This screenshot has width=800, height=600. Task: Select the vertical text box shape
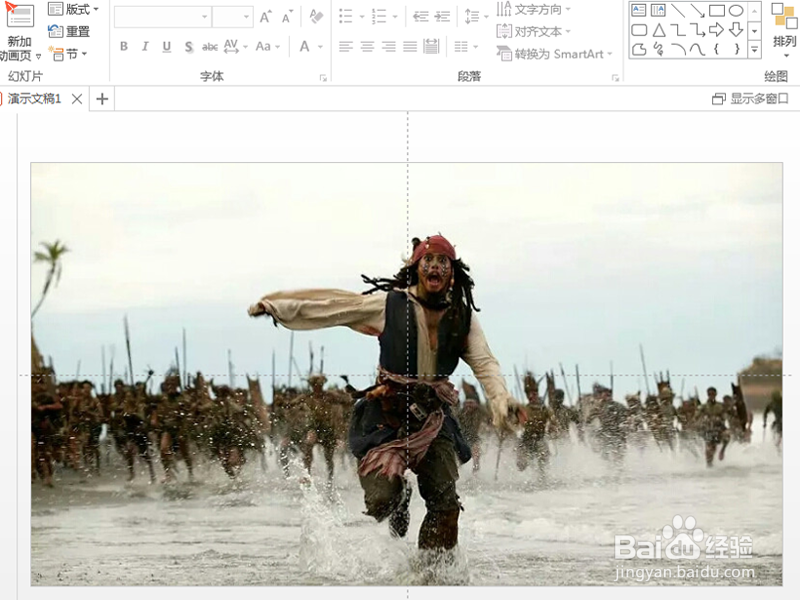pos(658,10)
